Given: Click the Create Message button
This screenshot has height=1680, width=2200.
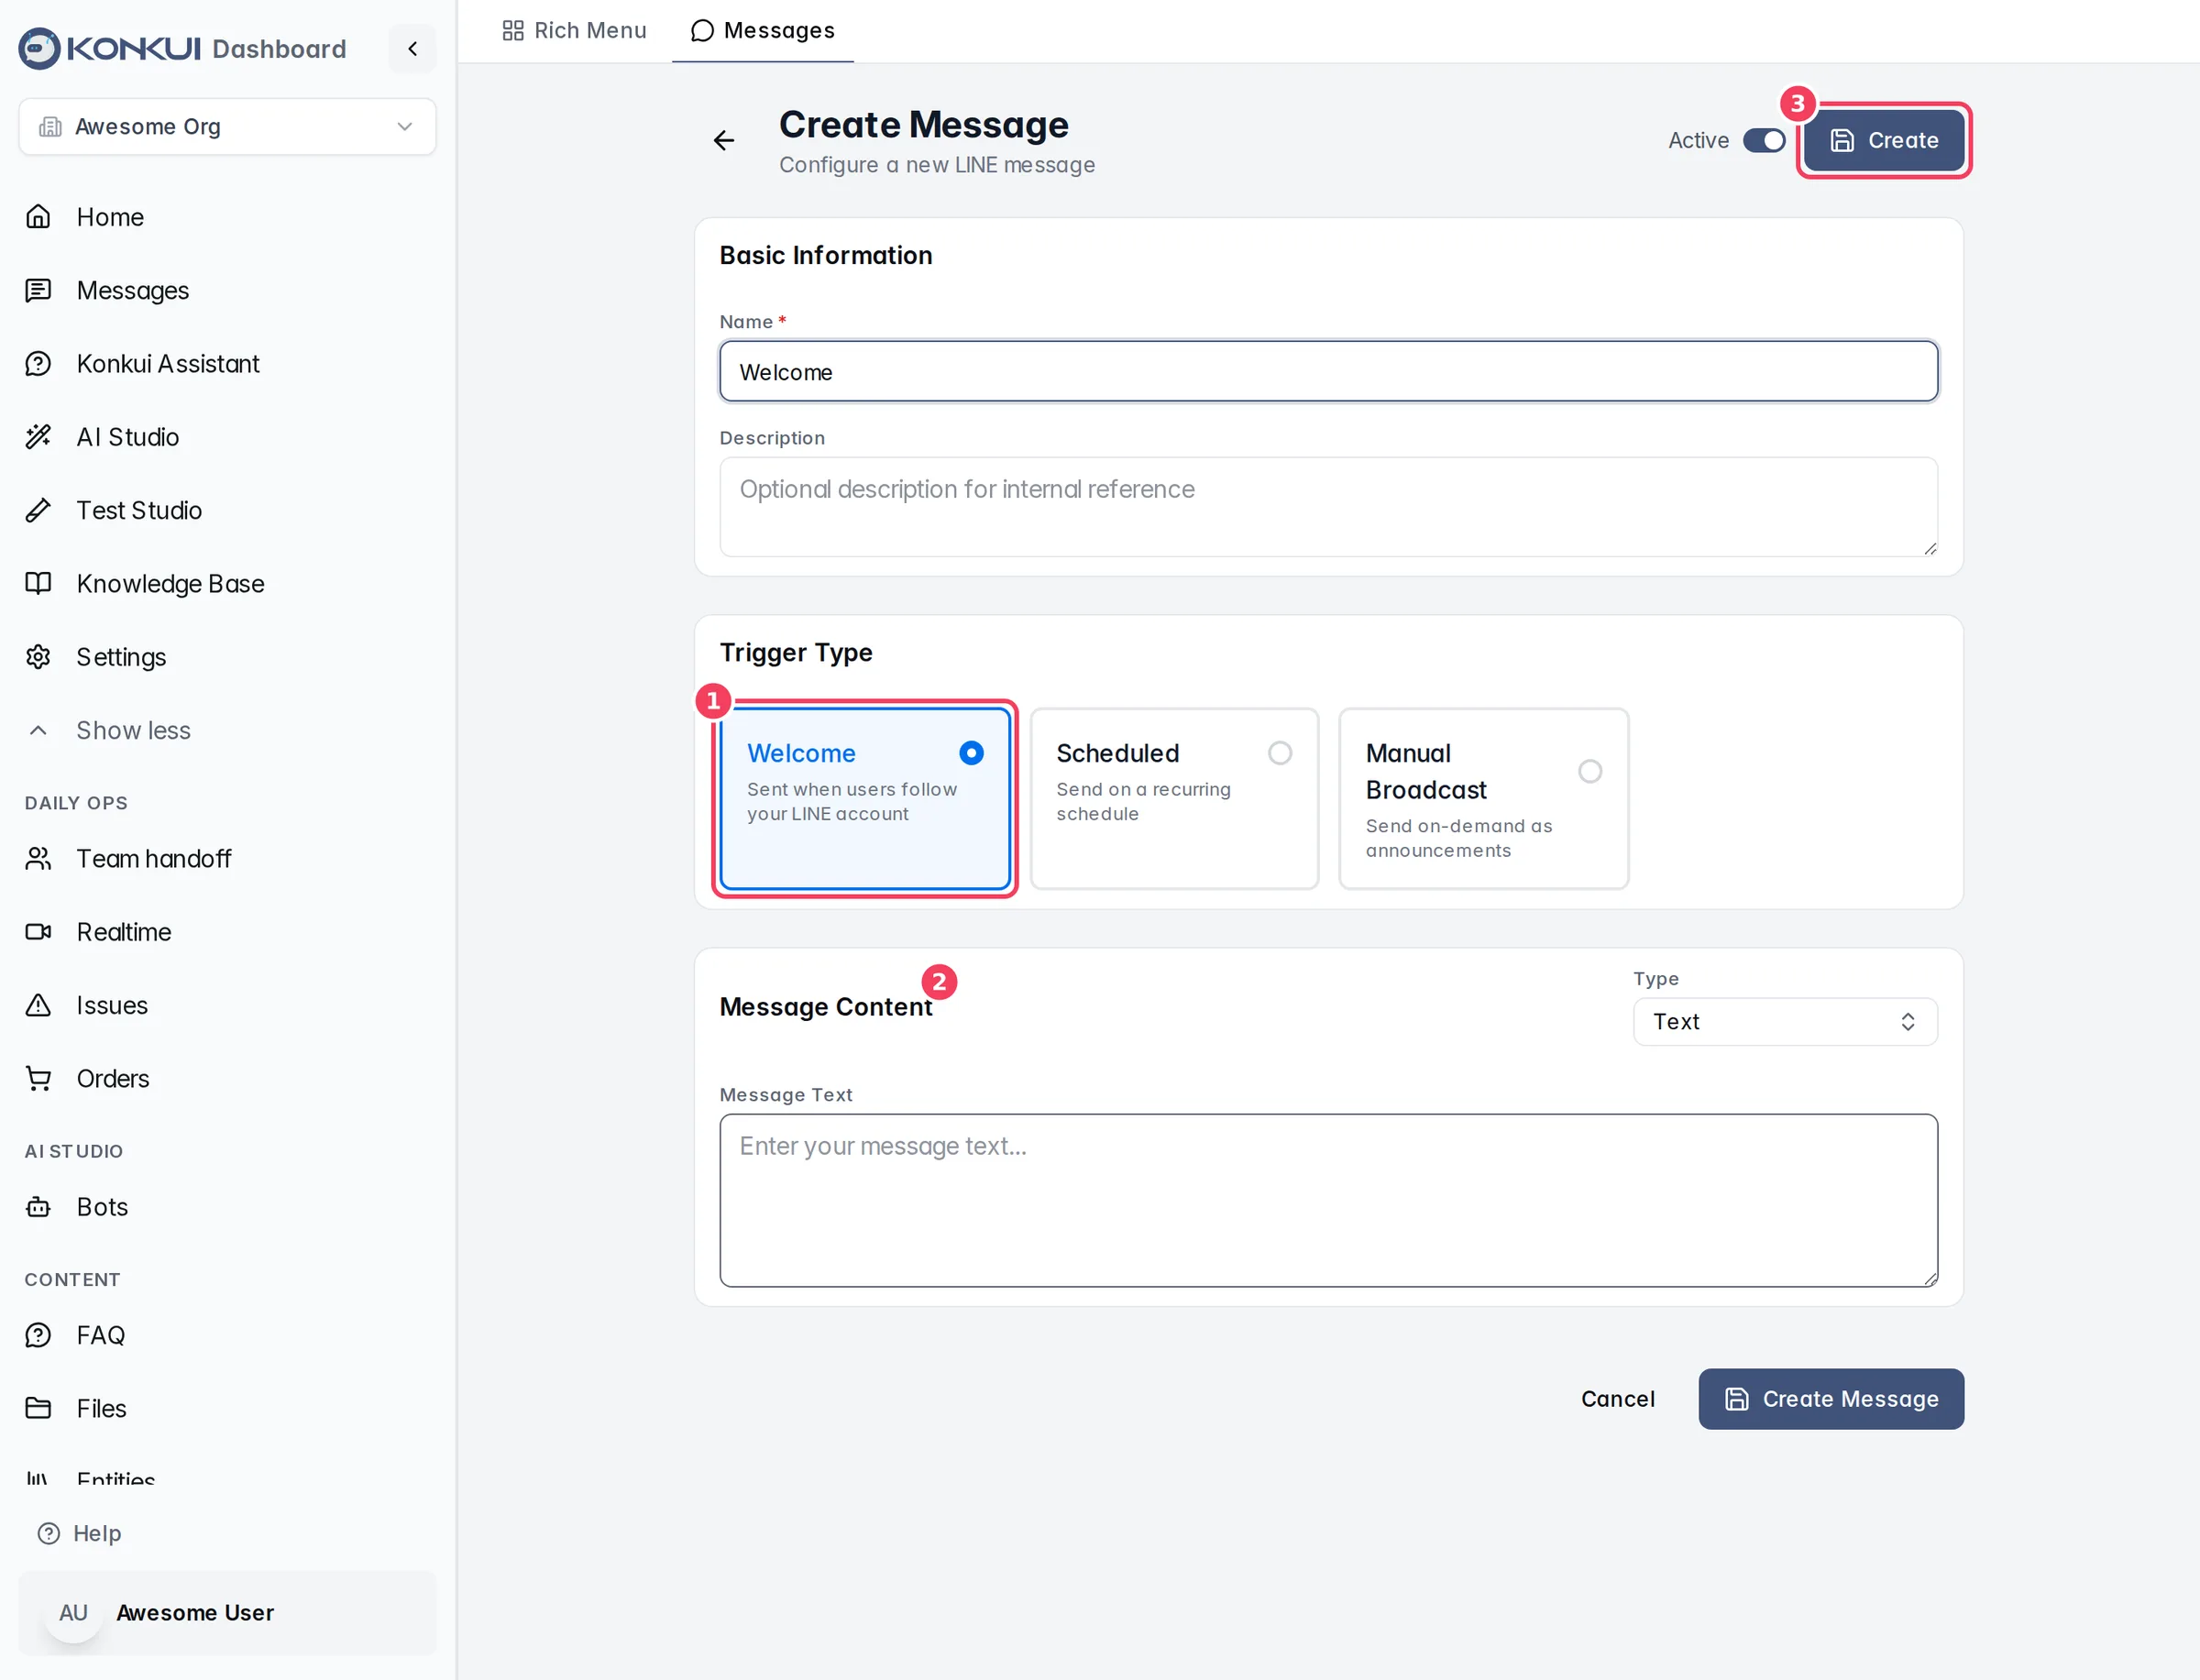Looking at the screenshot, I should coord(1831,1398).
